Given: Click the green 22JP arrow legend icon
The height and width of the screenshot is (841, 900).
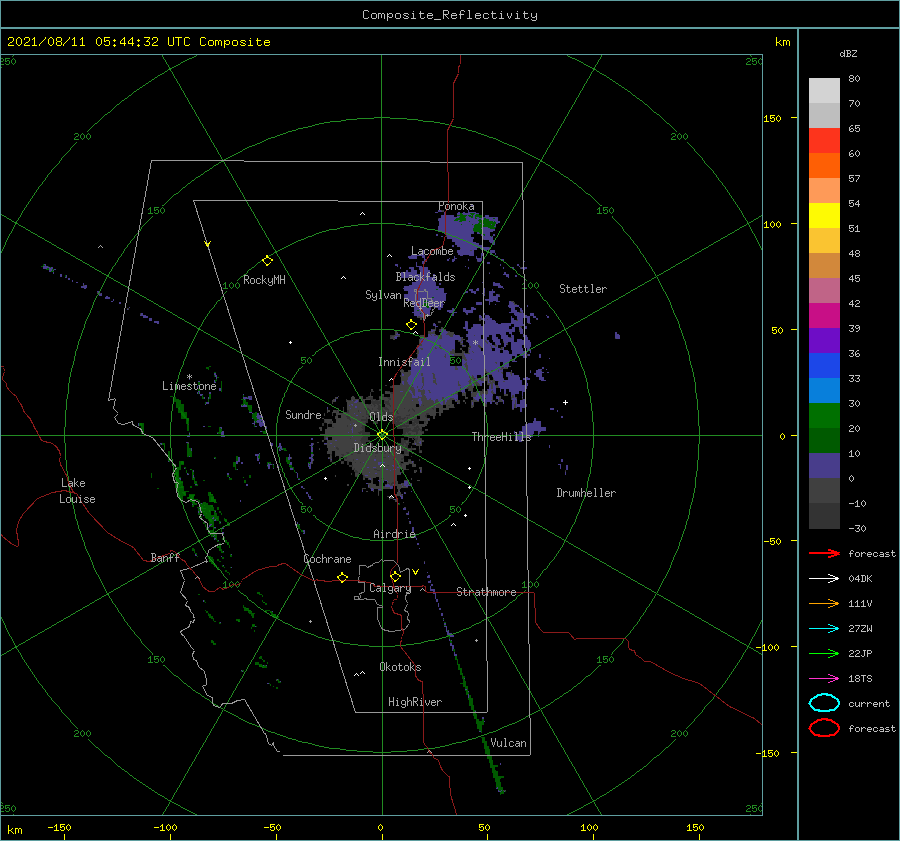Looking at the screenshot, I should [x=824, y=653].
